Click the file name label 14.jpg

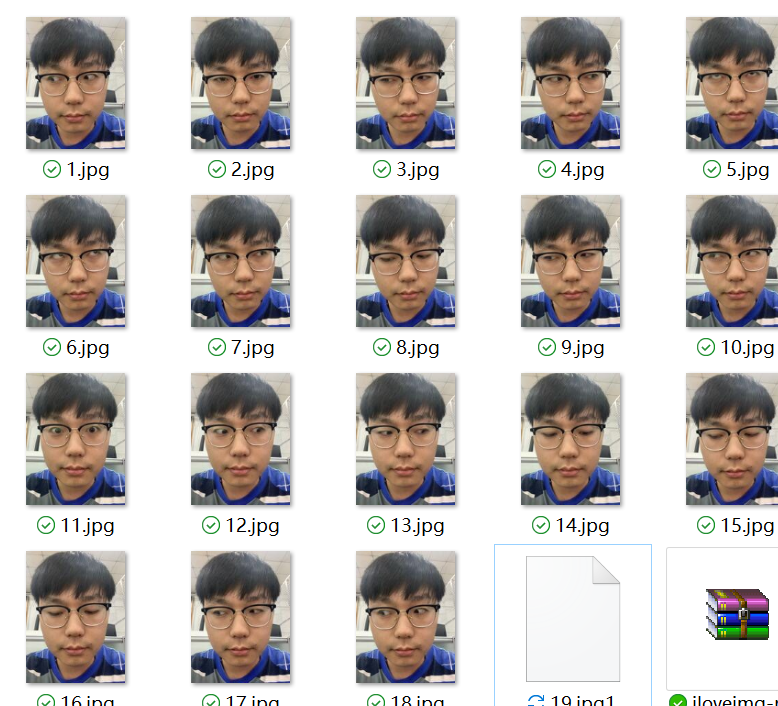pyautogui.click(x=583, y=526)
